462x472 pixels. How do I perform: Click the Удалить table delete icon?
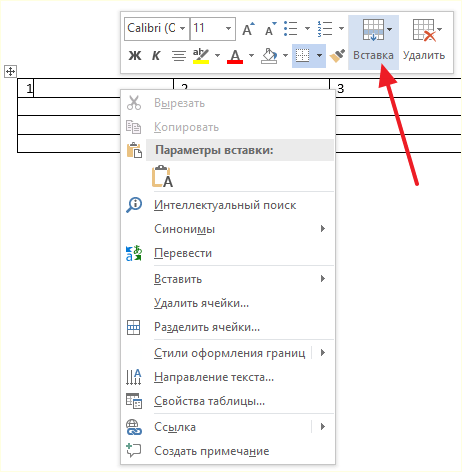pos(424,30)
